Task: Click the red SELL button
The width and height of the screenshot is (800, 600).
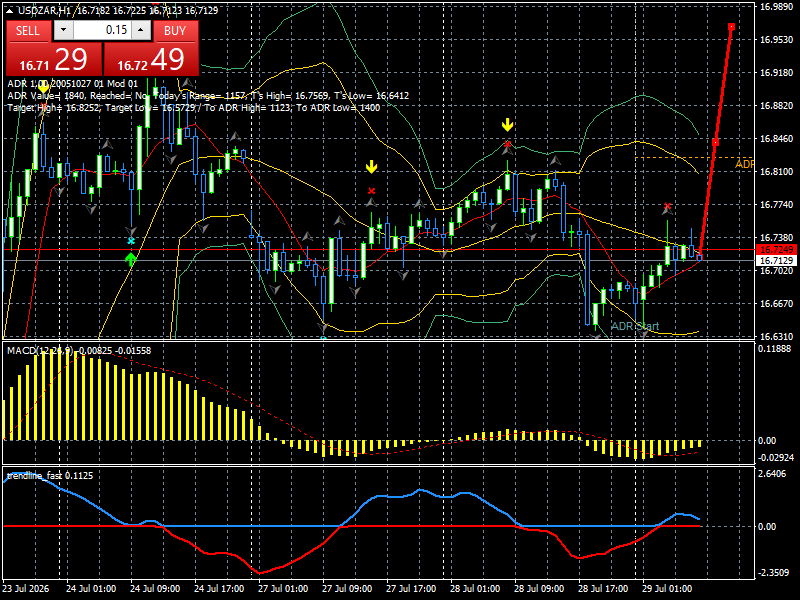Action: pyautogui.click(x=28, y=31)
